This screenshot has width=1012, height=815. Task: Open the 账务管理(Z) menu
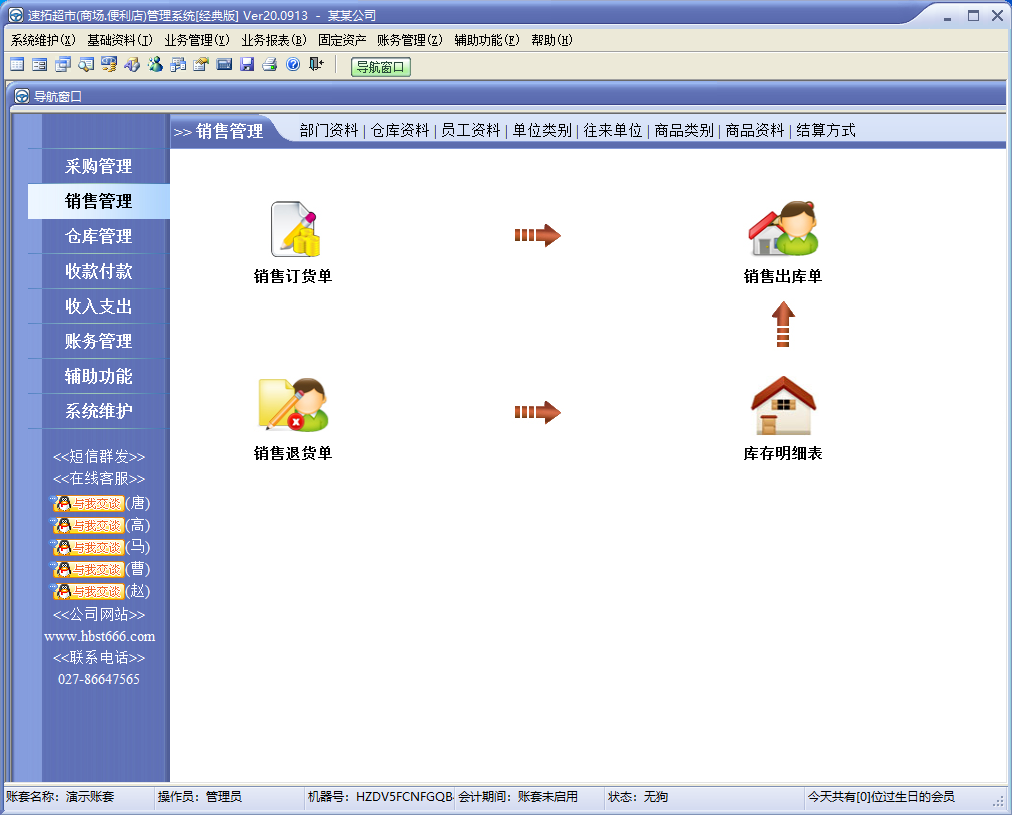[x=410, y=40]
